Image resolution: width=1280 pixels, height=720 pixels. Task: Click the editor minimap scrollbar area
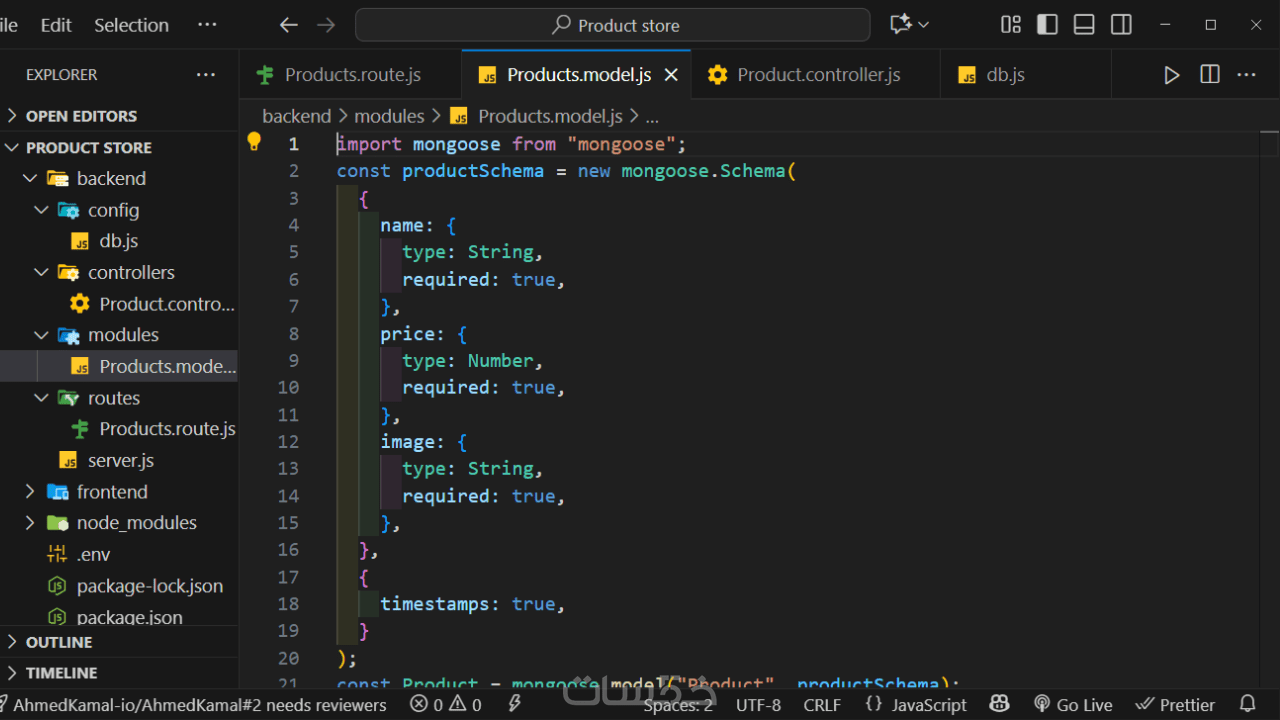tap(1268, 300)
